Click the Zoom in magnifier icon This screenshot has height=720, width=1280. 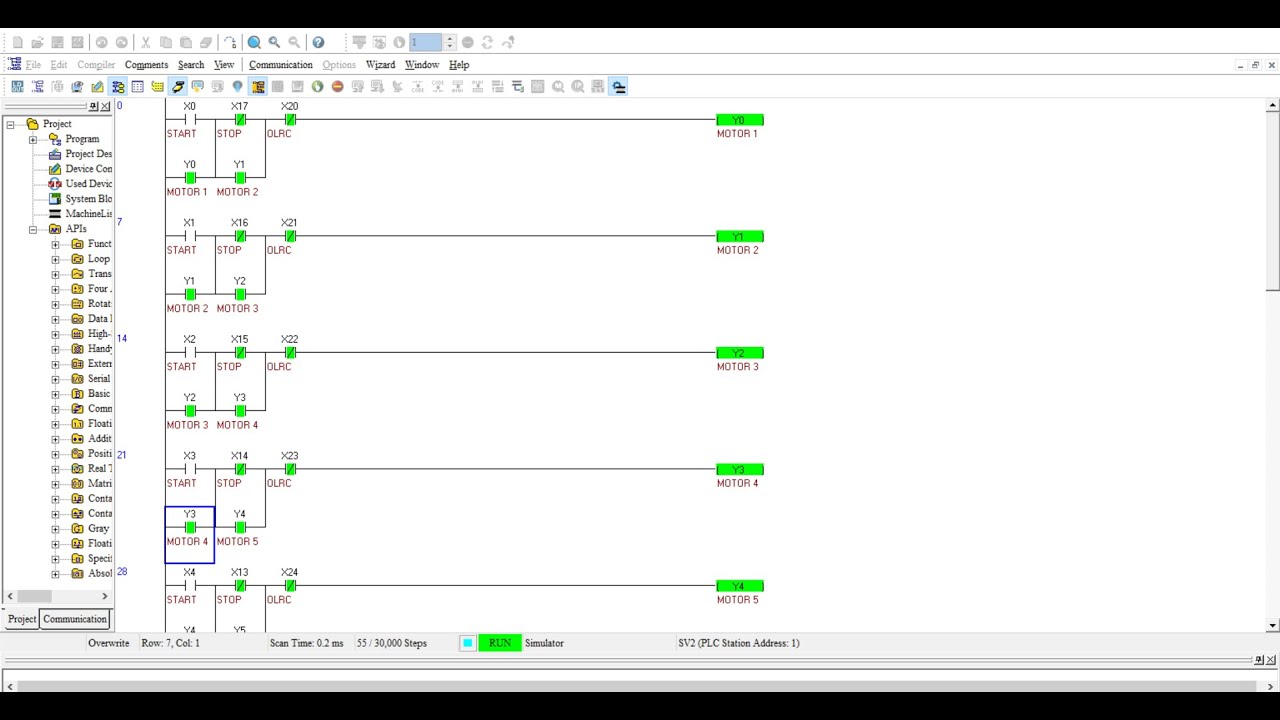(x=274, y=42)
